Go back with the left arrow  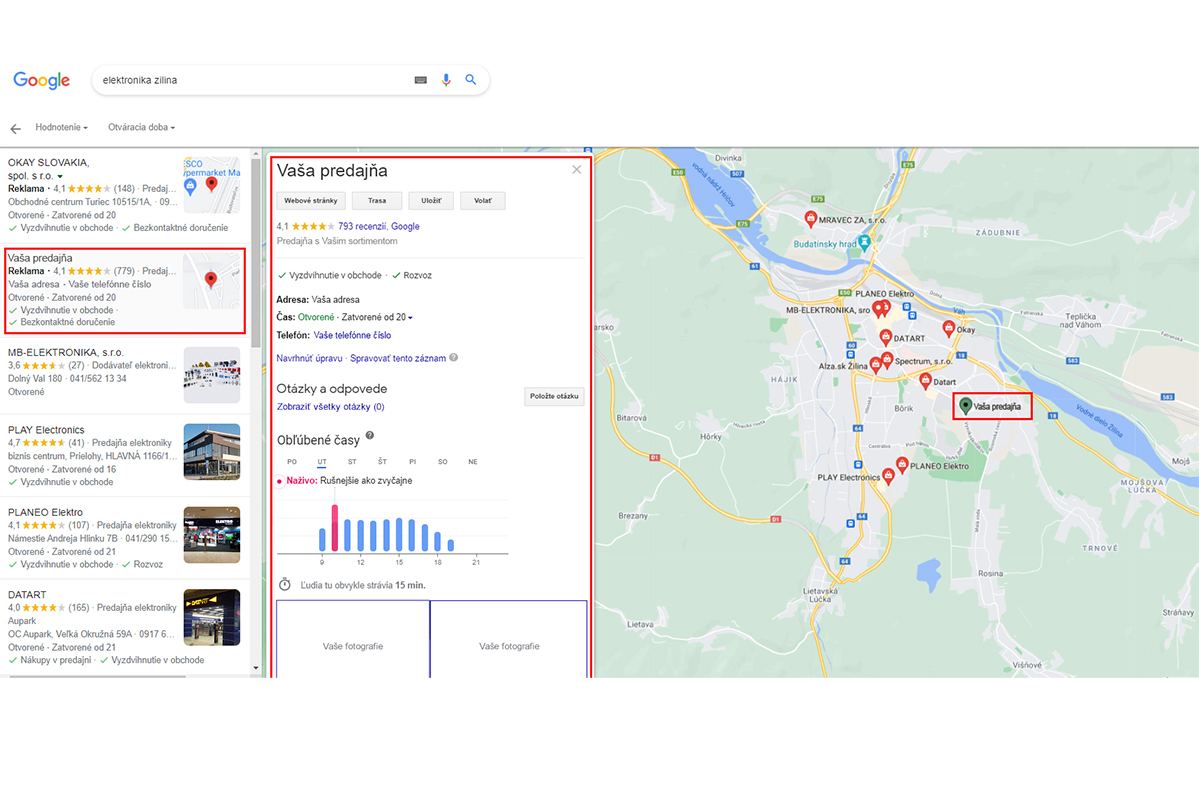pos(15,128)
